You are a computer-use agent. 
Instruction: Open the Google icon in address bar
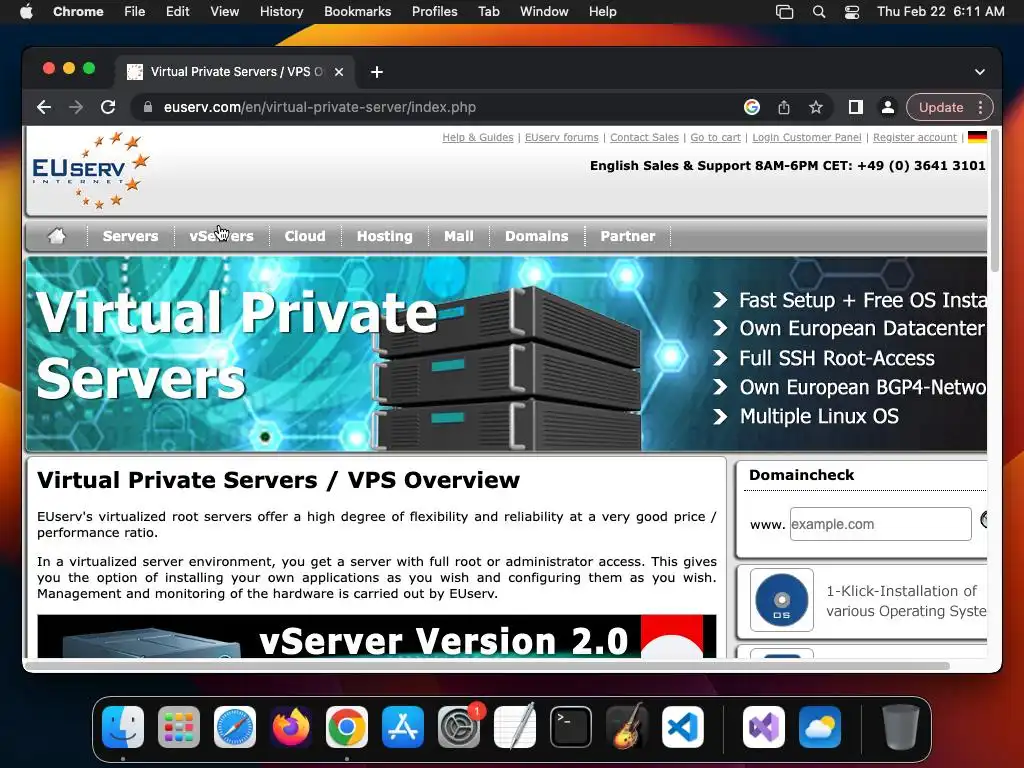[x=752, y=107]
